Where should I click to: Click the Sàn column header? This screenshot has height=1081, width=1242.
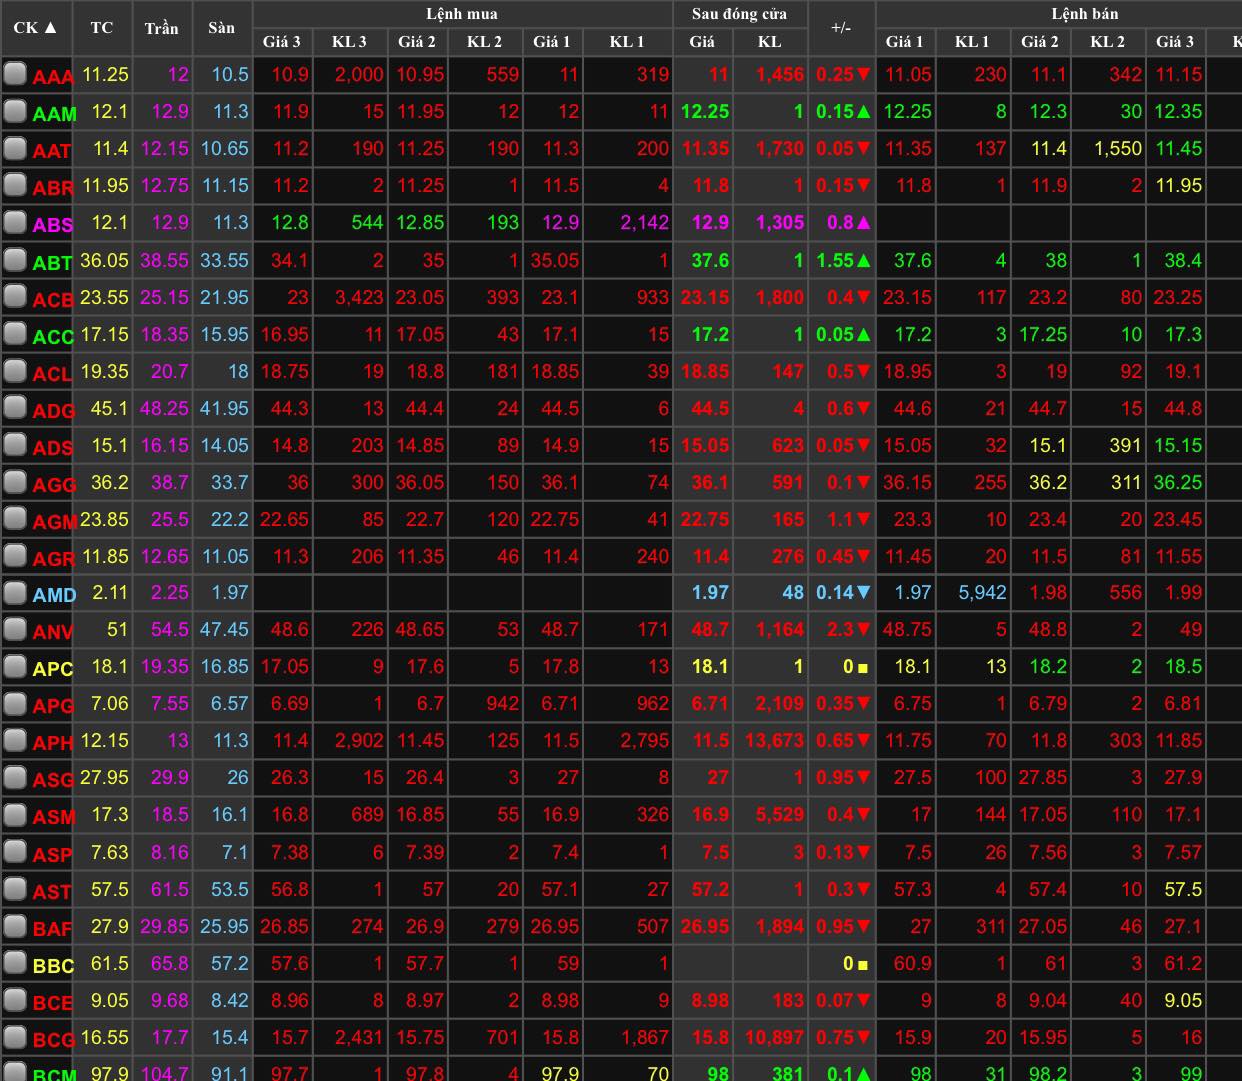point(222,28)
